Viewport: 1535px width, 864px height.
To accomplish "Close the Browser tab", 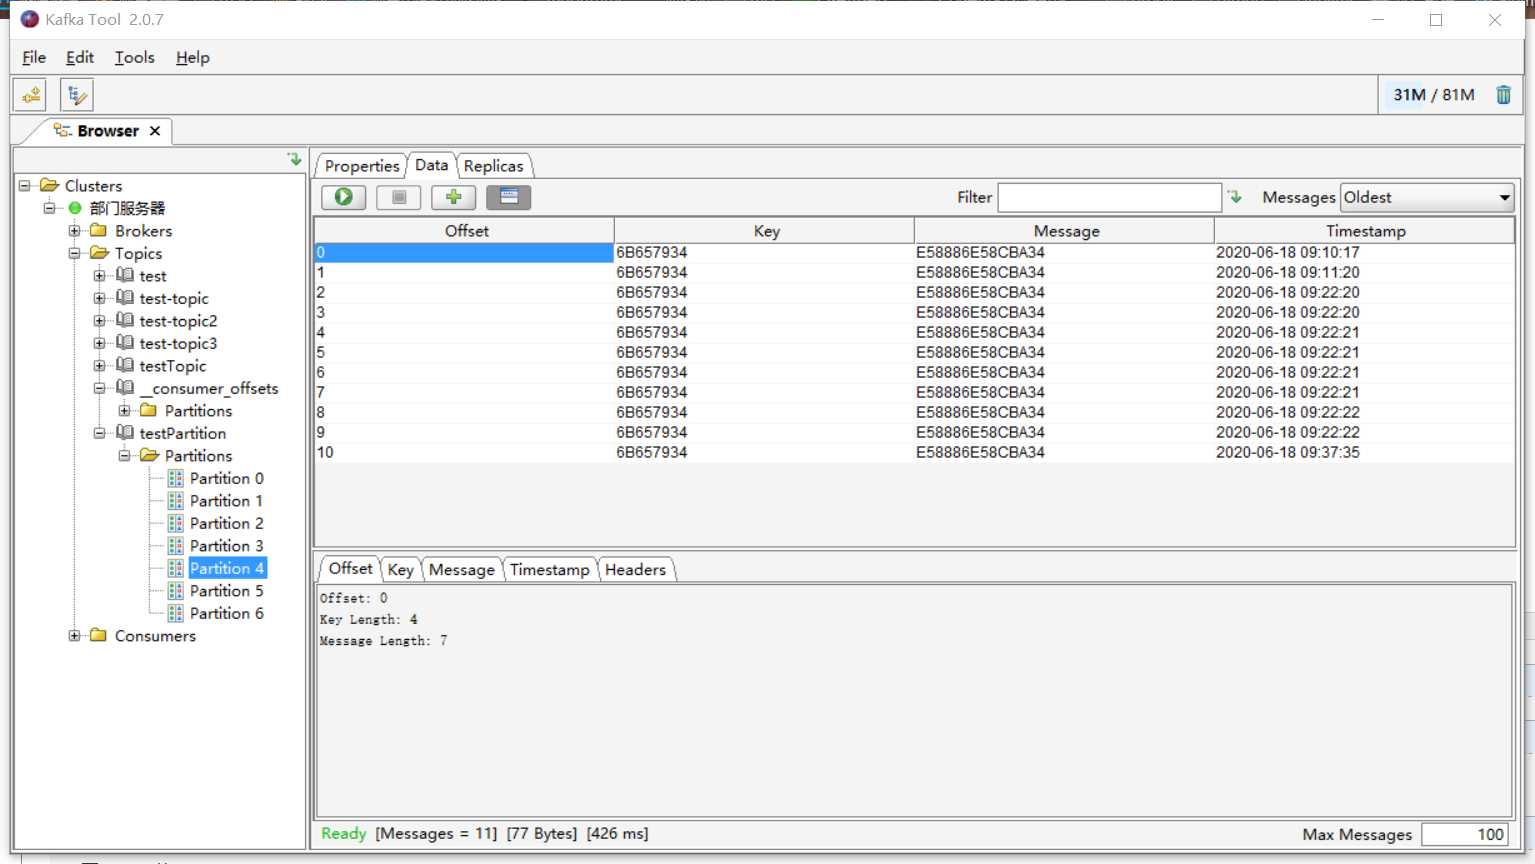I will [155, 131].
